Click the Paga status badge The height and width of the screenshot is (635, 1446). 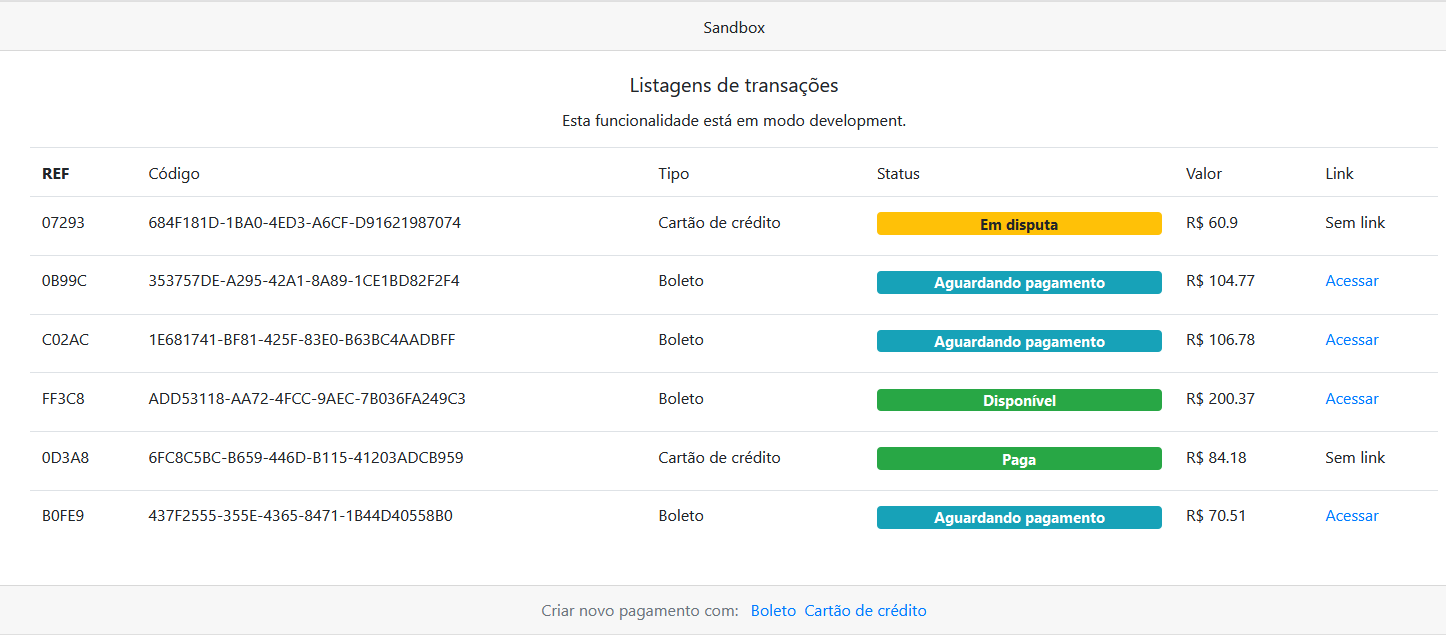click(x=1019, y=459)
